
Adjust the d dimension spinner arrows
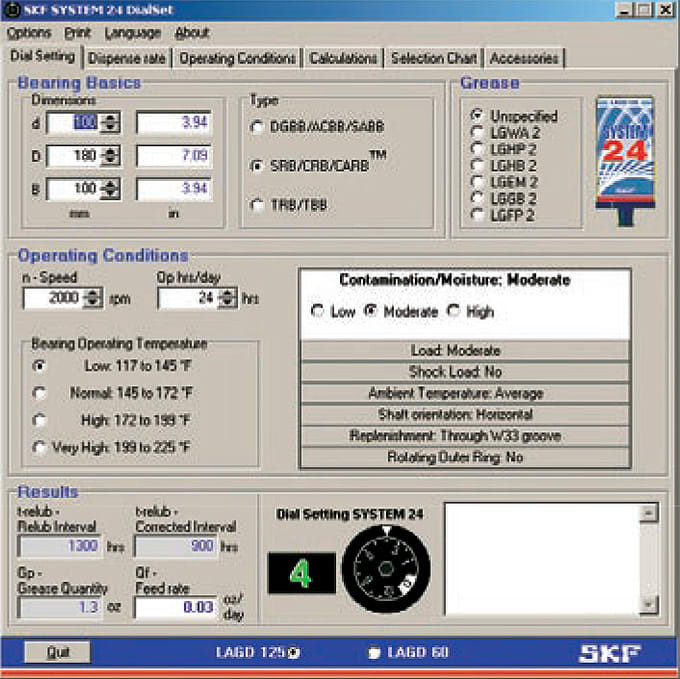pos(110,123)
